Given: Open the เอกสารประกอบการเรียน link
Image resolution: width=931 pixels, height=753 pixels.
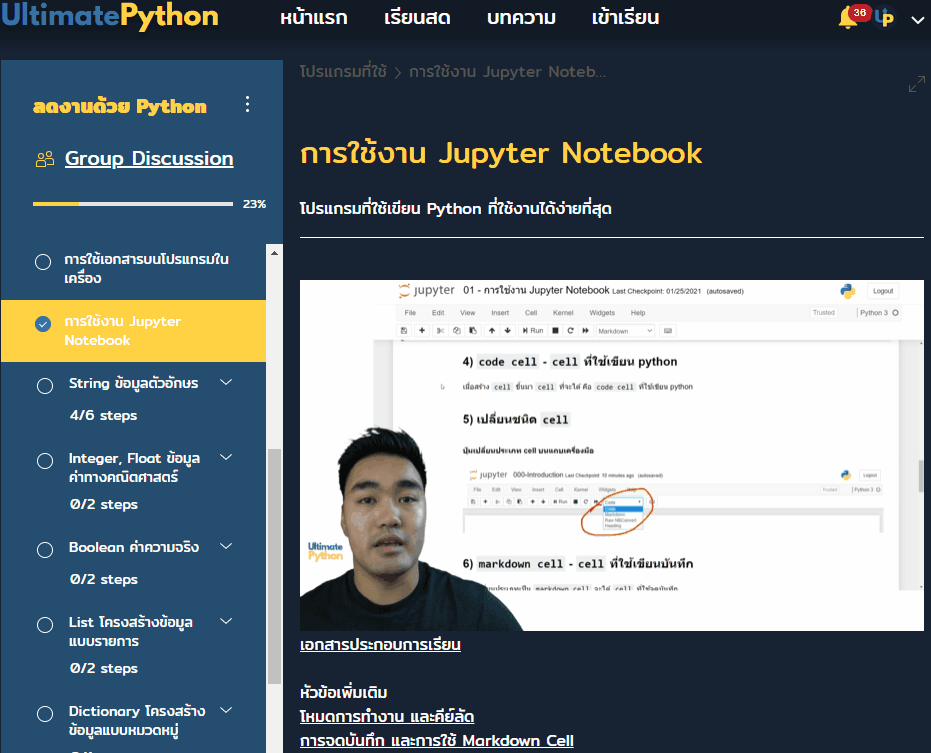Looking at the screenshot, I should 380,645.
